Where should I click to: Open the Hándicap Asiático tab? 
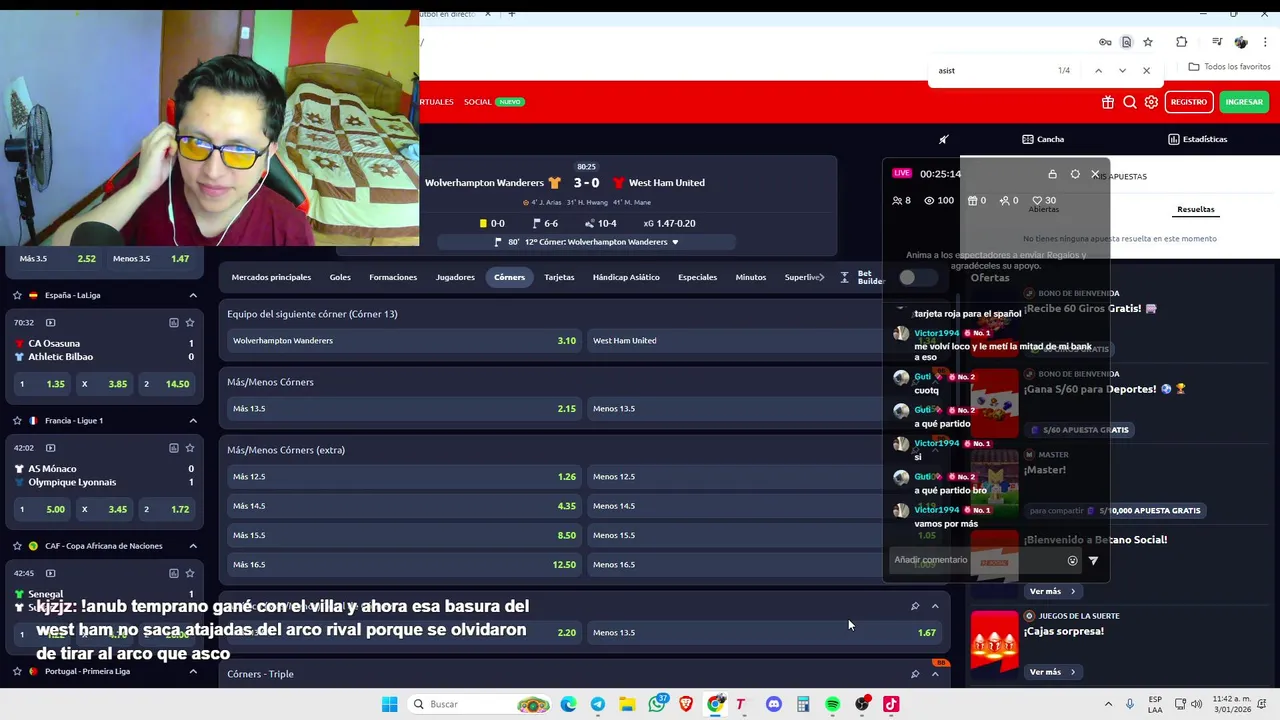tap(626, 277)
